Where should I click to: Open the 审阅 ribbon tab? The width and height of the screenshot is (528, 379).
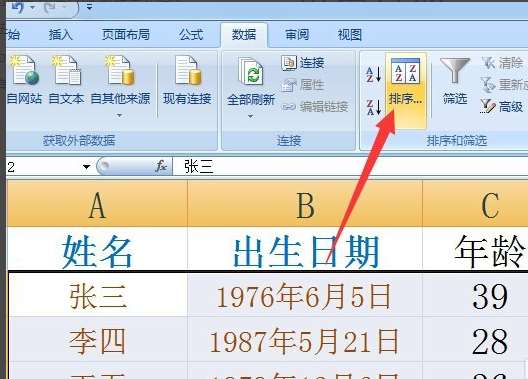click(x=297, y=35)
